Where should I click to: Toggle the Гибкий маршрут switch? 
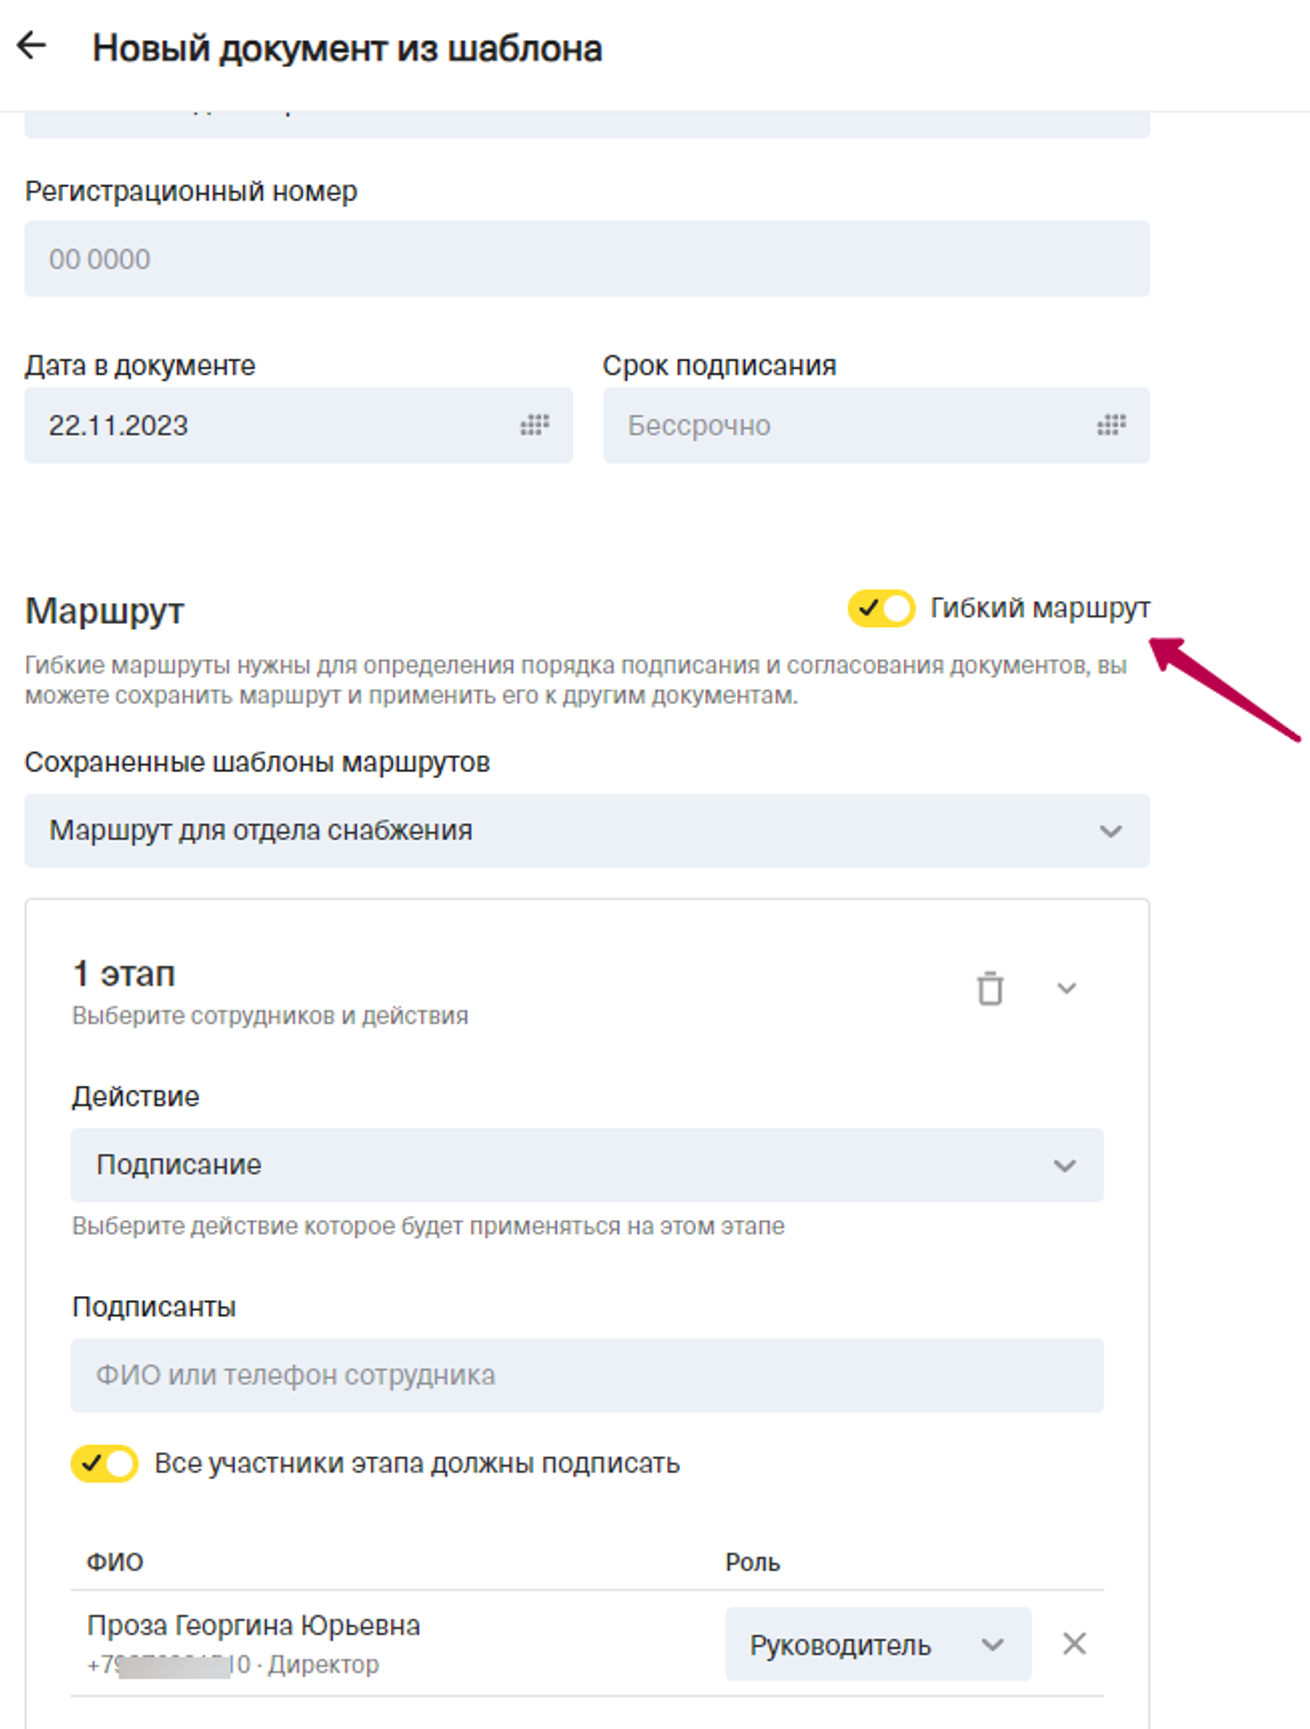881,608
